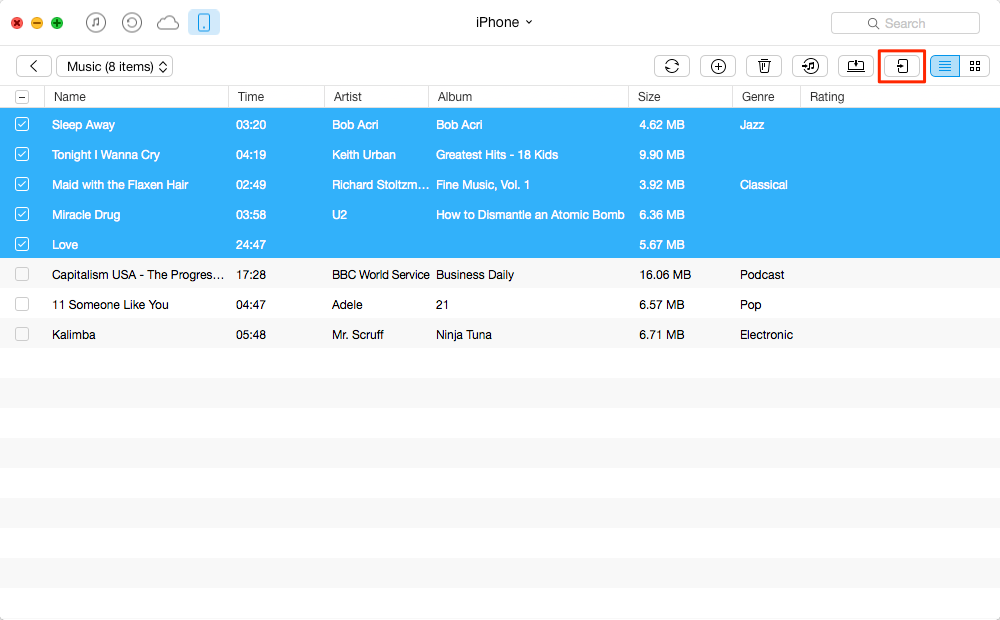Image resolution: width=1000 pixels, height=620 pixels.
Task: Click artist Mr. Scruff
Action: pyautogui.click(x=358, y=335)
